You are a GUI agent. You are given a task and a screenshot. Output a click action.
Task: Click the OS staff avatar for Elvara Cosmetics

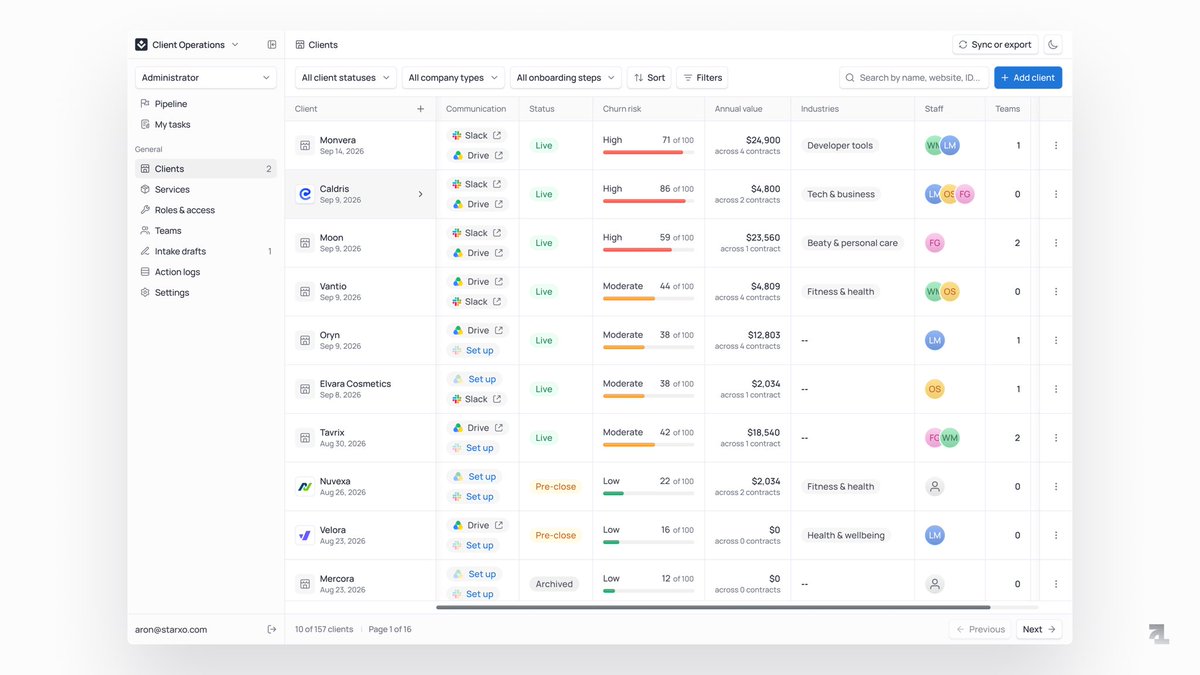(934, 389)
